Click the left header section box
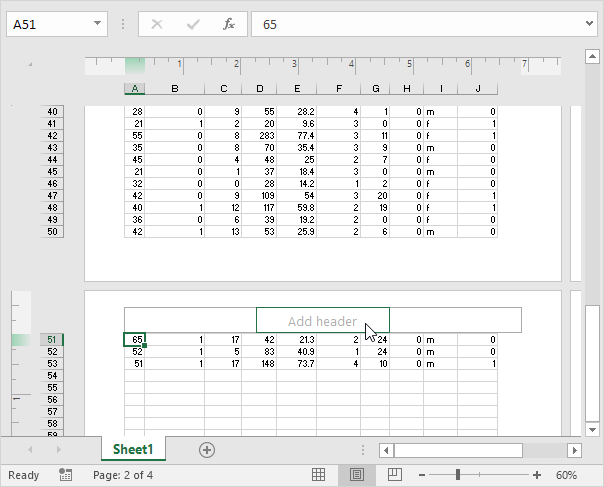This screenshot has width=604, height=487. pos(190,320)
